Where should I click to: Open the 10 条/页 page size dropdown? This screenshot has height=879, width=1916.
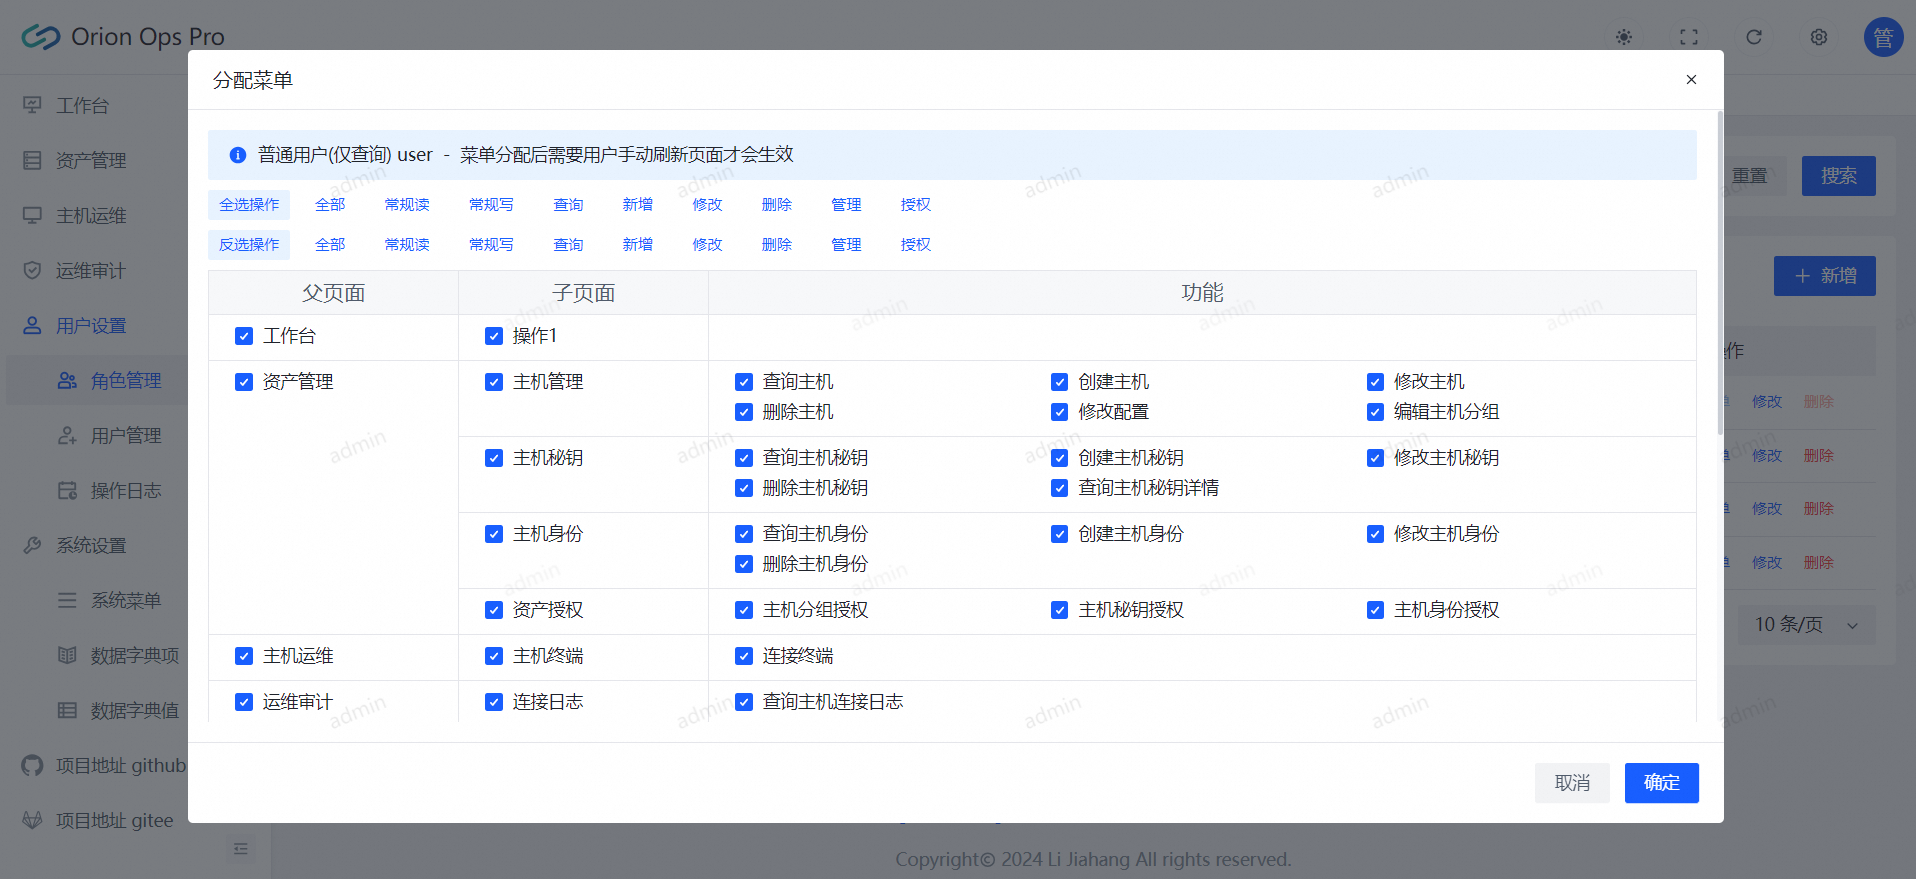(1806, 625)
